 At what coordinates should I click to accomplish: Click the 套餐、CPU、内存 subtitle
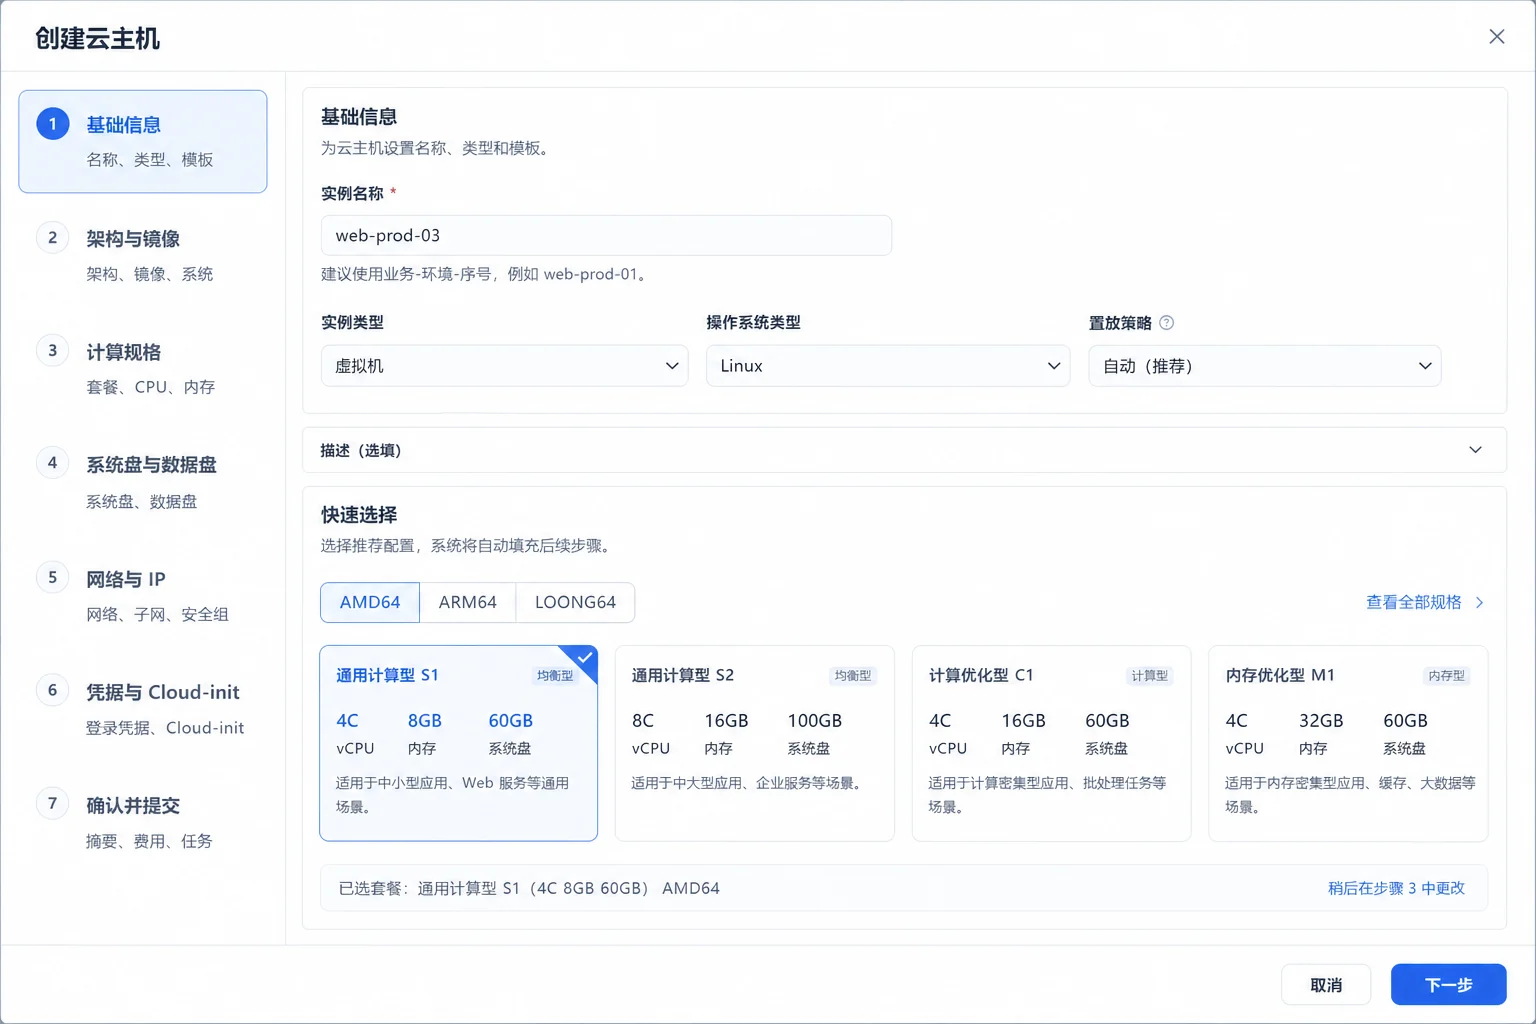click(151, 387)
